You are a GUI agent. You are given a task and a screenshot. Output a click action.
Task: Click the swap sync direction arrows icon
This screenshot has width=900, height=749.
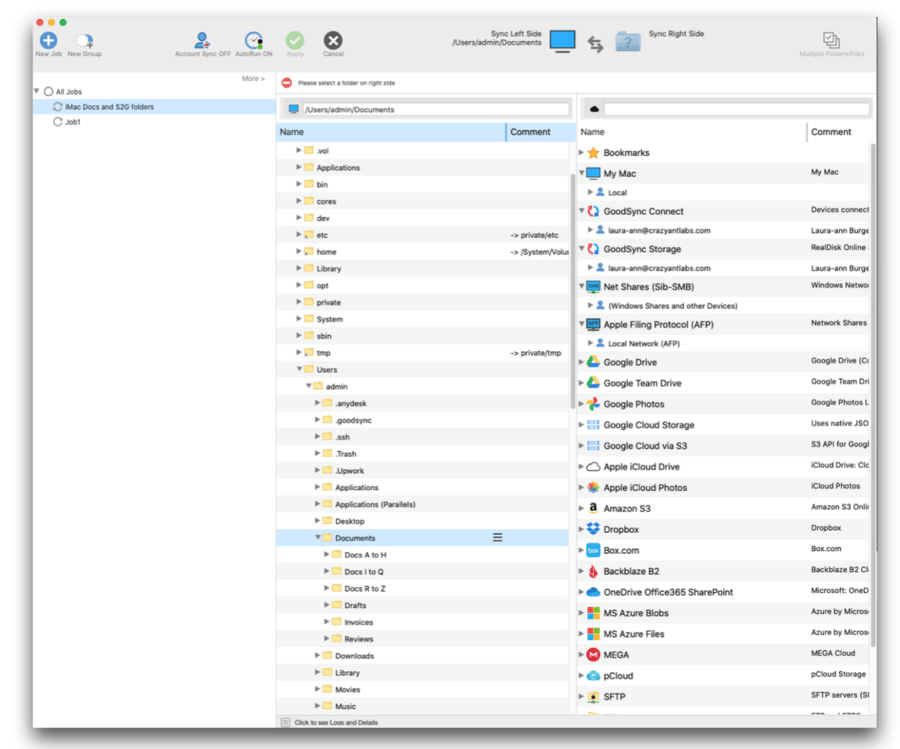point(594,43)
